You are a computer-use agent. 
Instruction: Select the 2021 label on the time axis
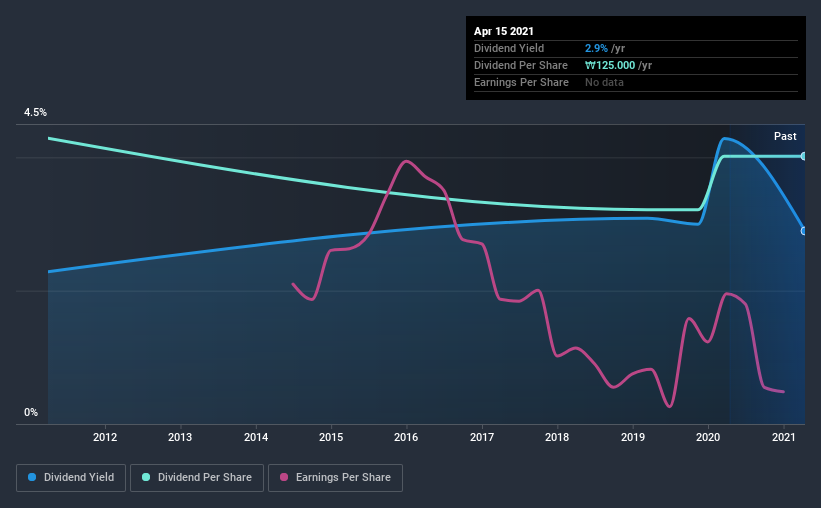coord(783,437)
